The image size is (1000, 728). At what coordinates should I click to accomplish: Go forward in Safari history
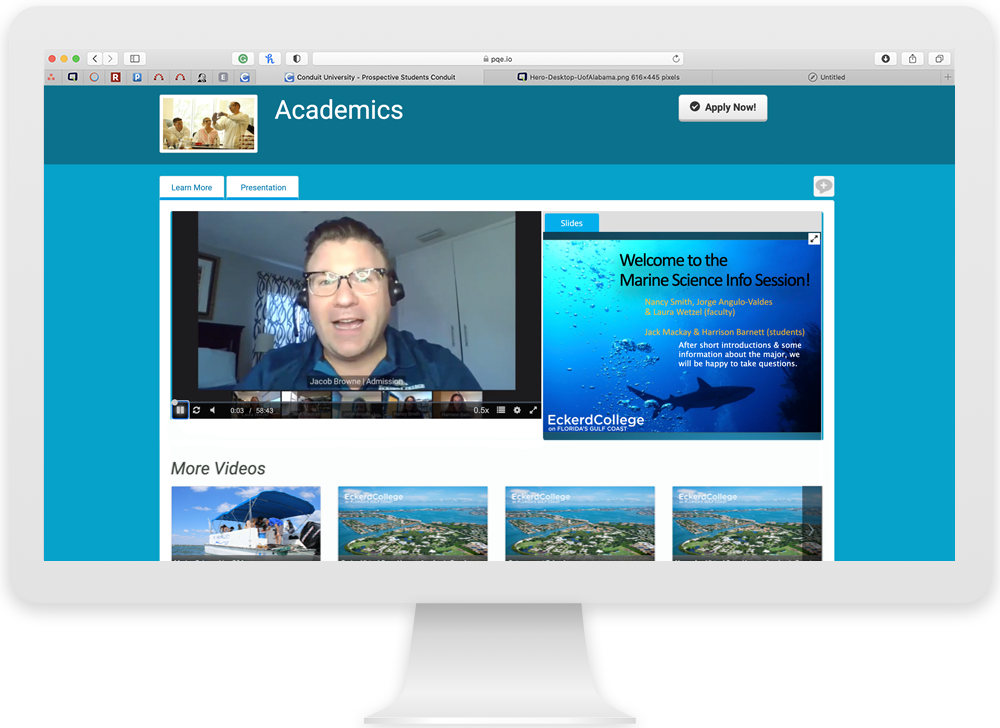110,59
